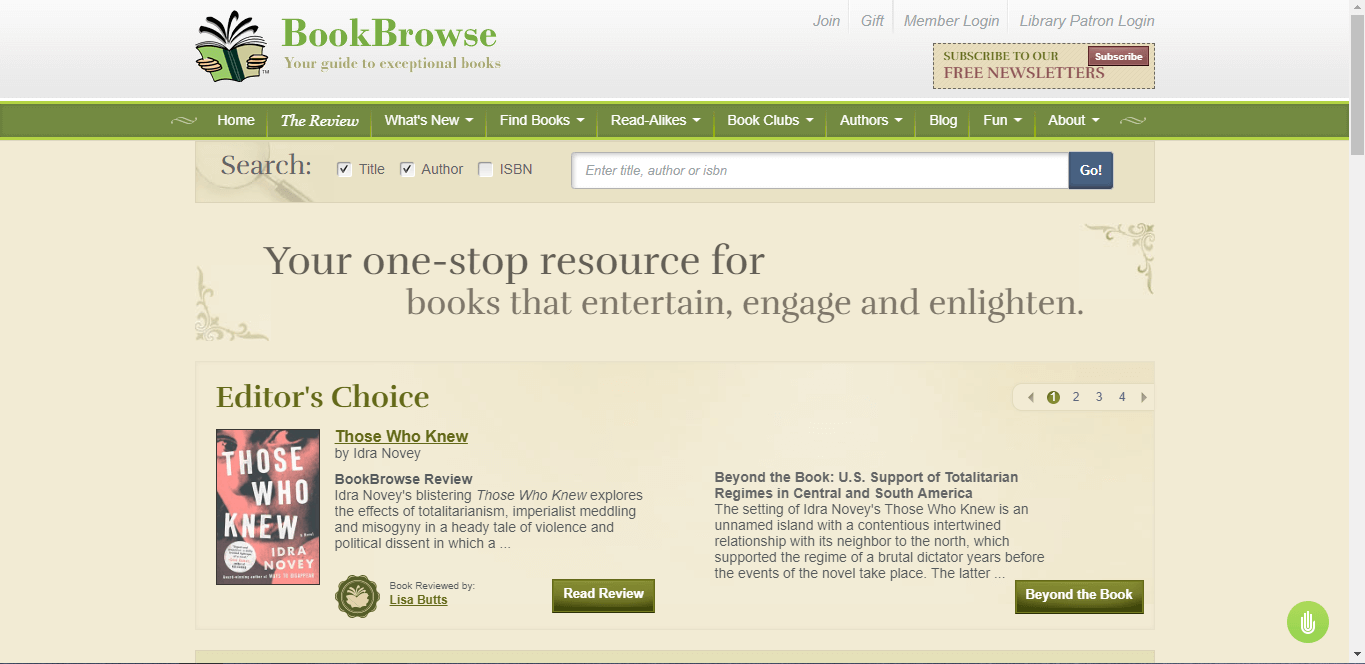Click the BookBrowse site name heading
The image size is (1365, 664).
389,33
